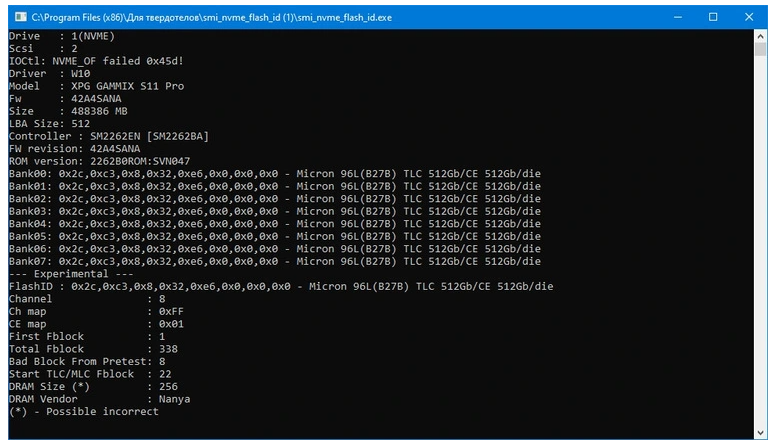Image resolution: width=770 pixels, height=445 pixels.
Task: Click 'FW revision: 42A4SANA' line
Action: tap(75, 149)
